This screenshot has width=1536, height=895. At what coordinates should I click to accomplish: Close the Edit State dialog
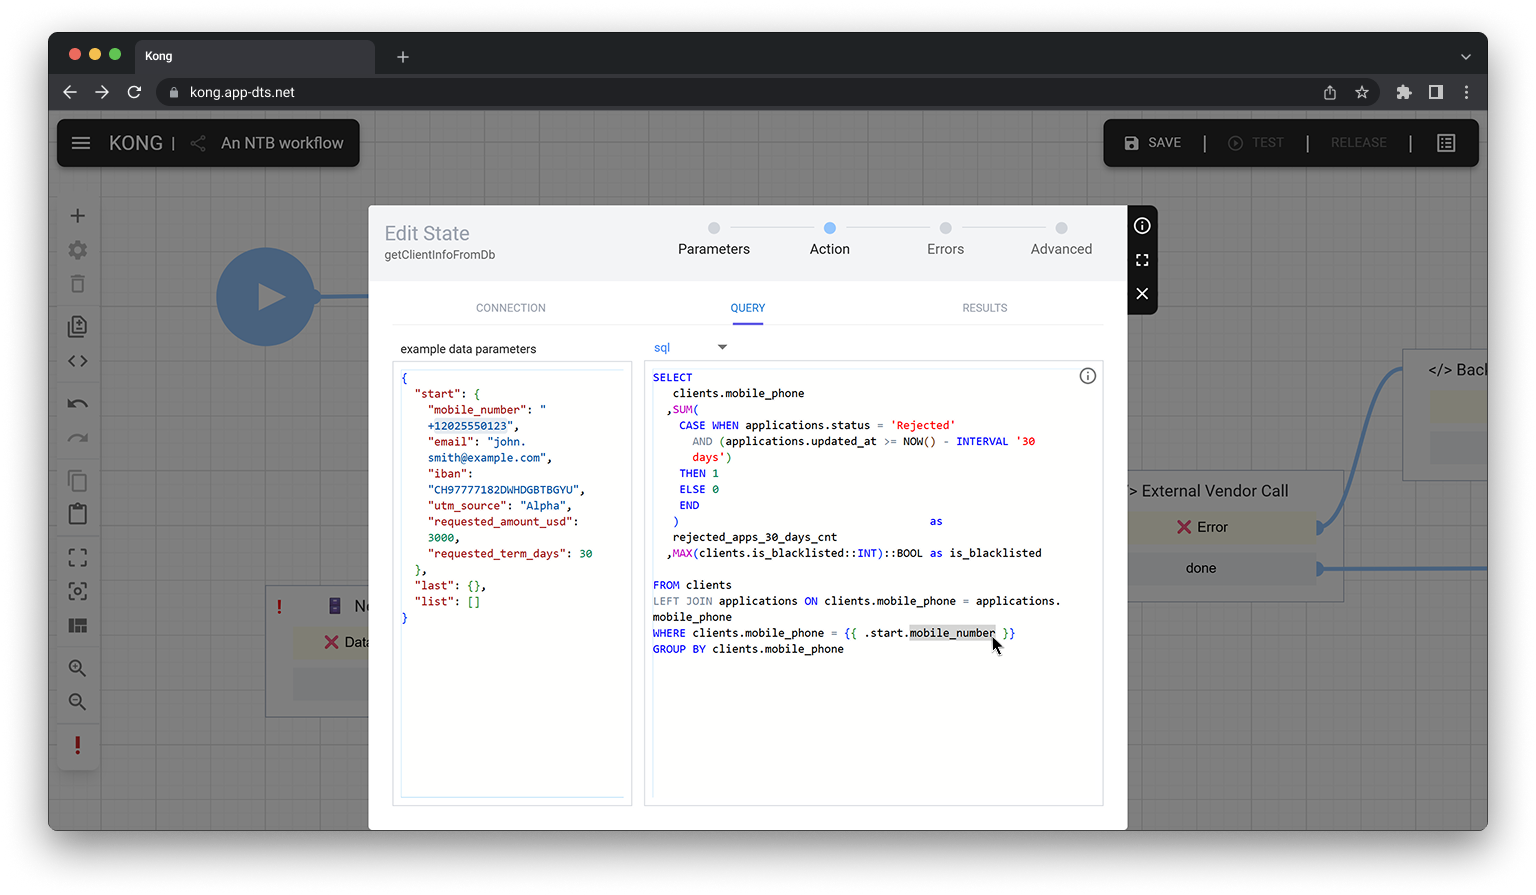1142,294
